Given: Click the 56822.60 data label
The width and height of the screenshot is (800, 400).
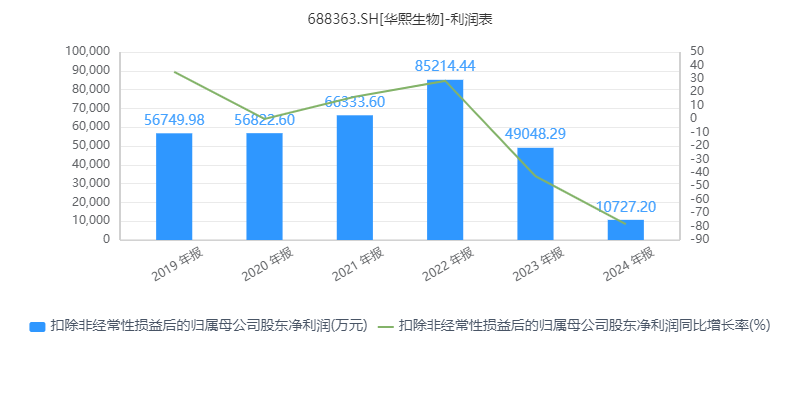Looking at the screenshot, I should [x=264, y=120].
